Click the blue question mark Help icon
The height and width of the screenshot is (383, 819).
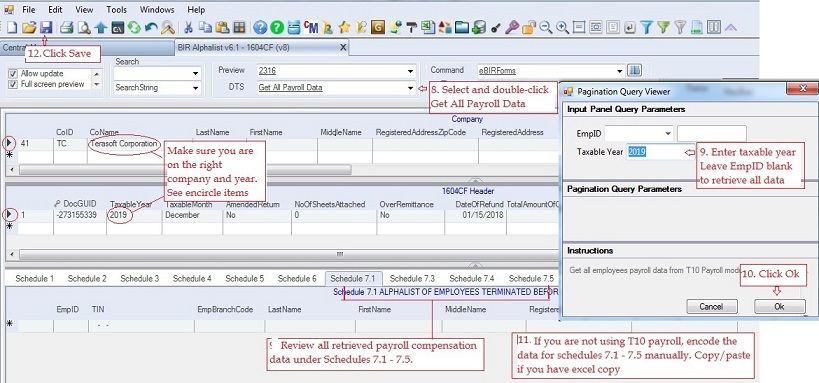[x=260, y=27]
